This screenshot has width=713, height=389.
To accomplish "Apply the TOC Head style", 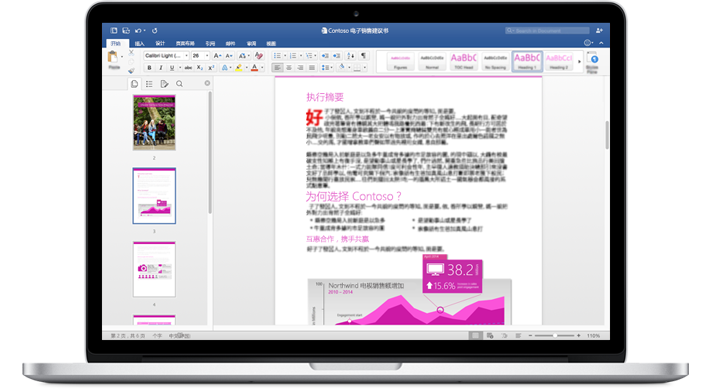I will point(463,61).
